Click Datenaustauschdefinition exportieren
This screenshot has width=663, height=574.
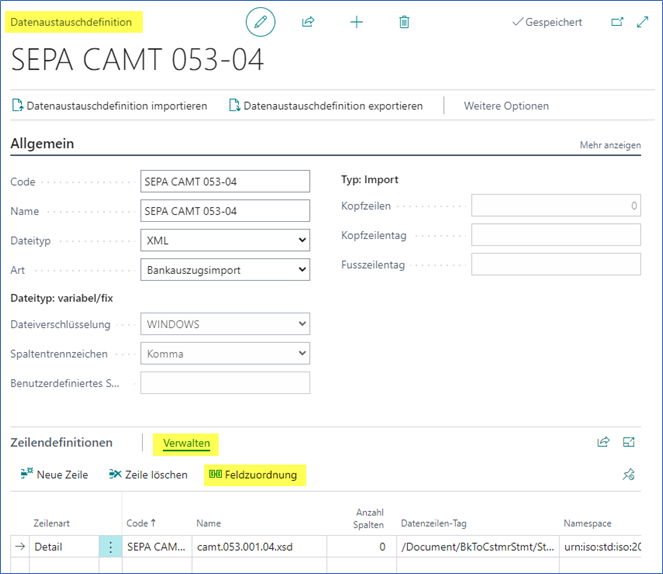[326, 106]
